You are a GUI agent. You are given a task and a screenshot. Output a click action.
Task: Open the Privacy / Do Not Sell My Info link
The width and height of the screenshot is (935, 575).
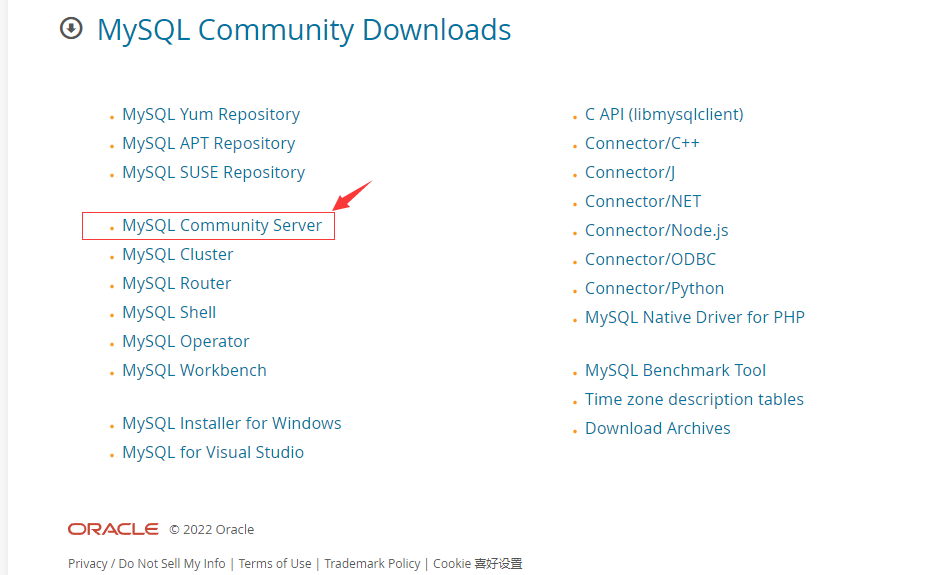147,564
